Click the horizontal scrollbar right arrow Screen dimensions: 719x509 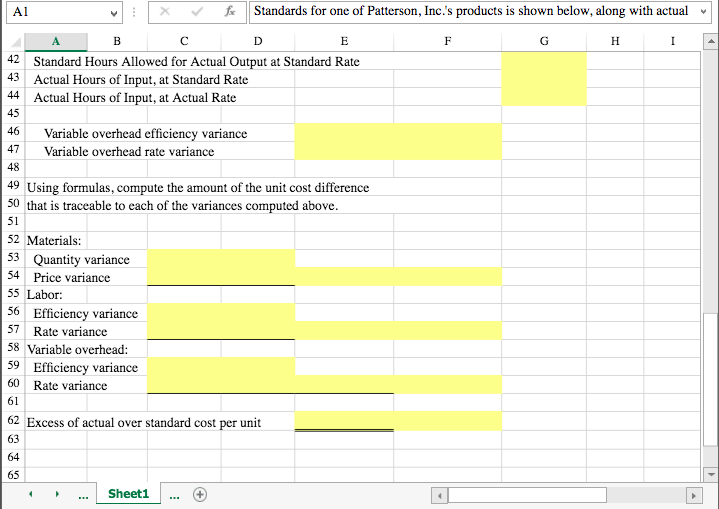point(693,495)
